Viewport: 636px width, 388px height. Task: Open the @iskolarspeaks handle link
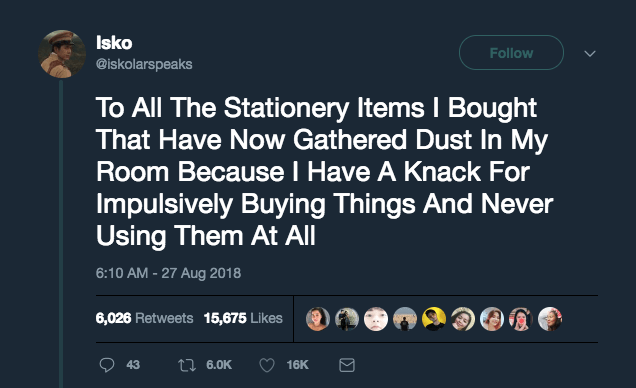tap(144, 64)
